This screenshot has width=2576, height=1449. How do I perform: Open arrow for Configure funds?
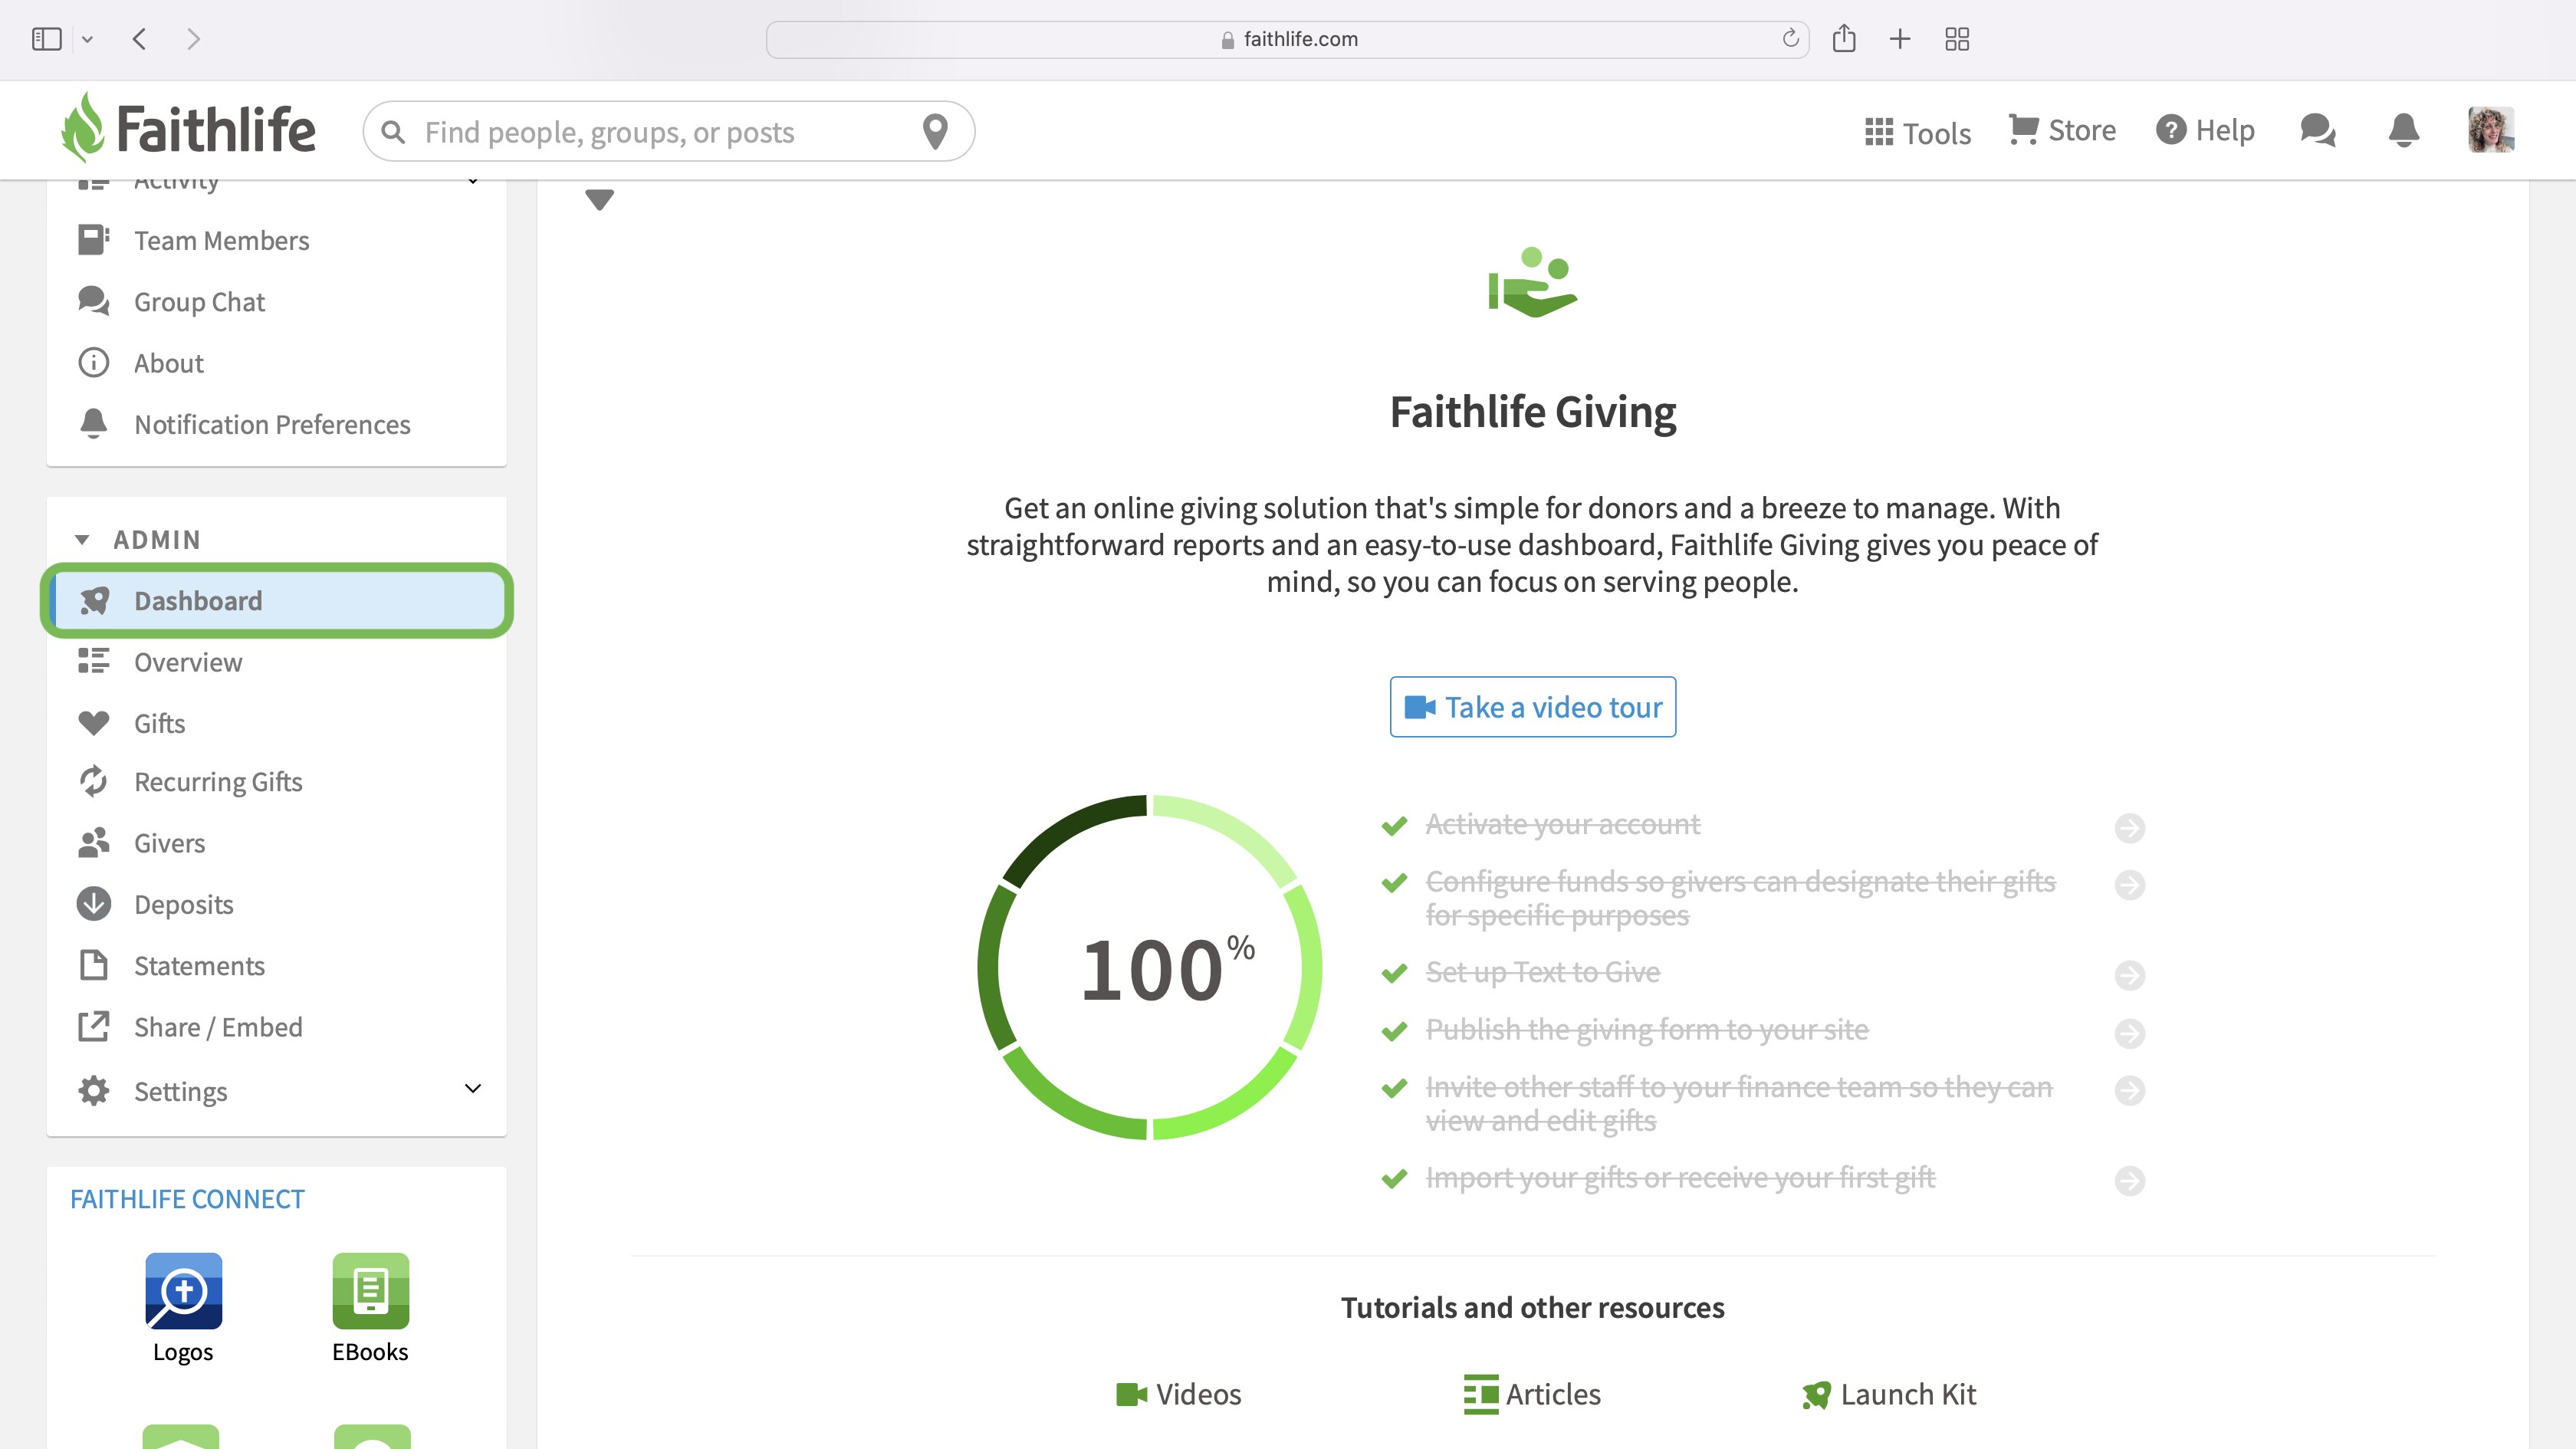[x=2129, y=885]
